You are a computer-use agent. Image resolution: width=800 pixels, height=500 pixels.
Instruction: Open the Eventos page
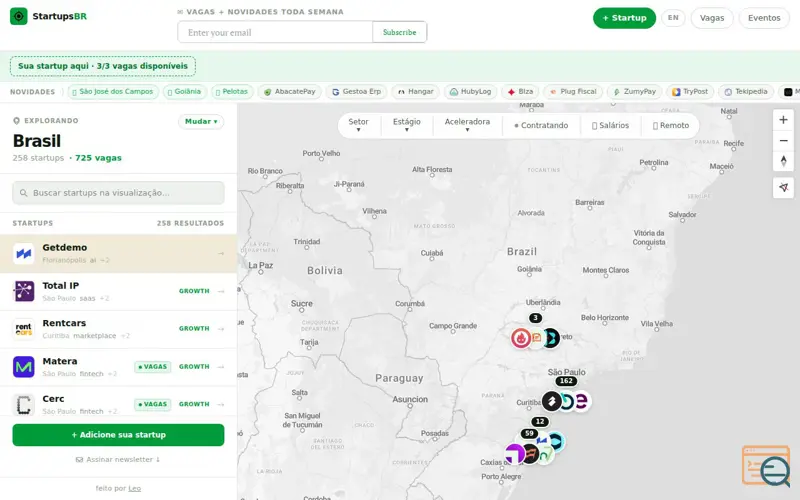pos(764,18)
